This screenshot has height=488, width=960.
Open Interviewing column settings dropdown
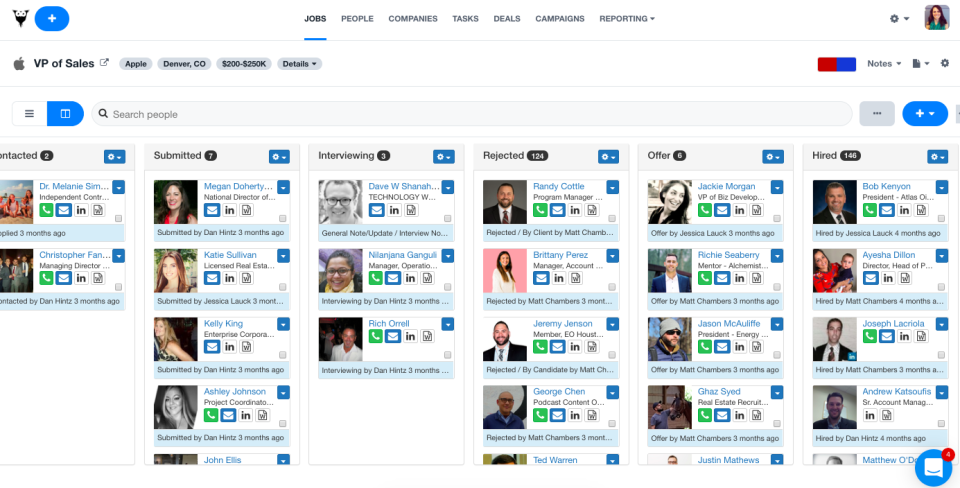point(444,157)
